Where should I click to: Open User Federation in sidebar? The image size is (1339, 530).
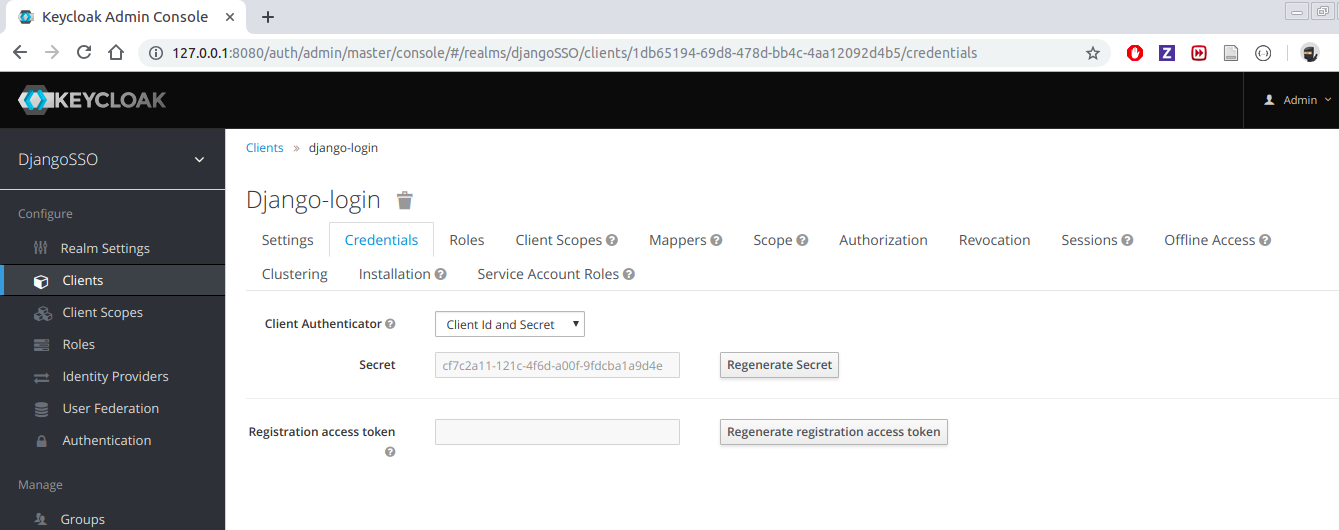coord(112,409)
